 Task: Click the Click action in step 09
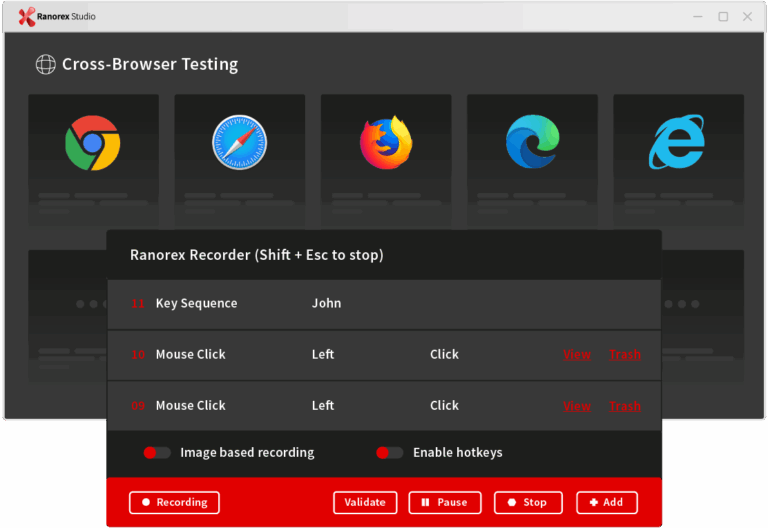(x=444, y=406)
